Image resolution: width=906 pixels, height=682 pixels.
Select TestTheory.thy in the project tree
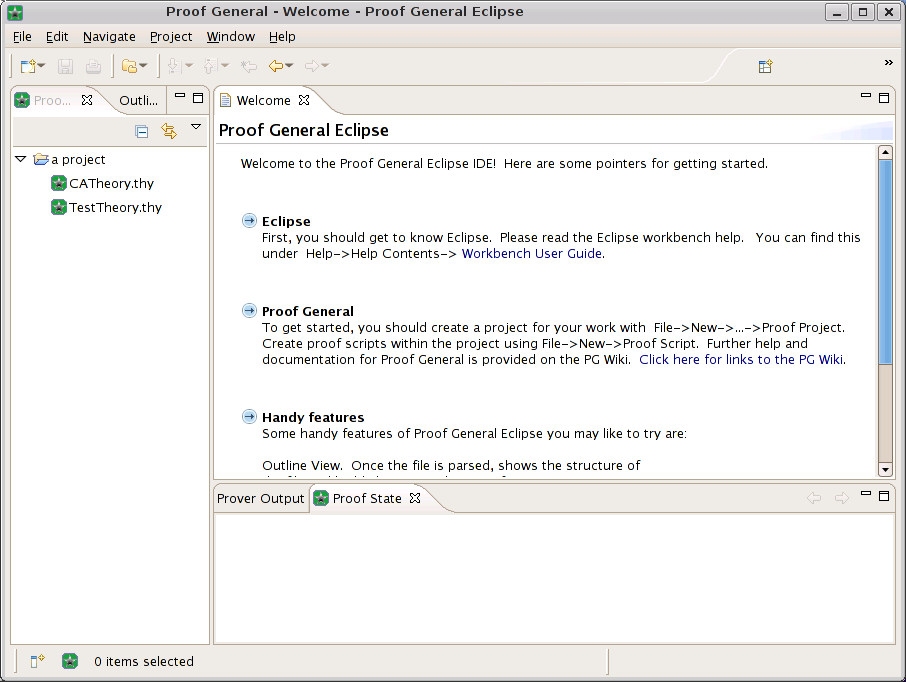(106, 207)
